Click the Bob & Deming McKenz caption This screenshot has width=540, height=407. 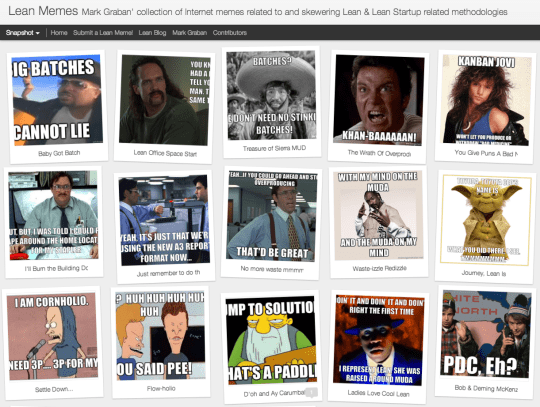(486, 388)
